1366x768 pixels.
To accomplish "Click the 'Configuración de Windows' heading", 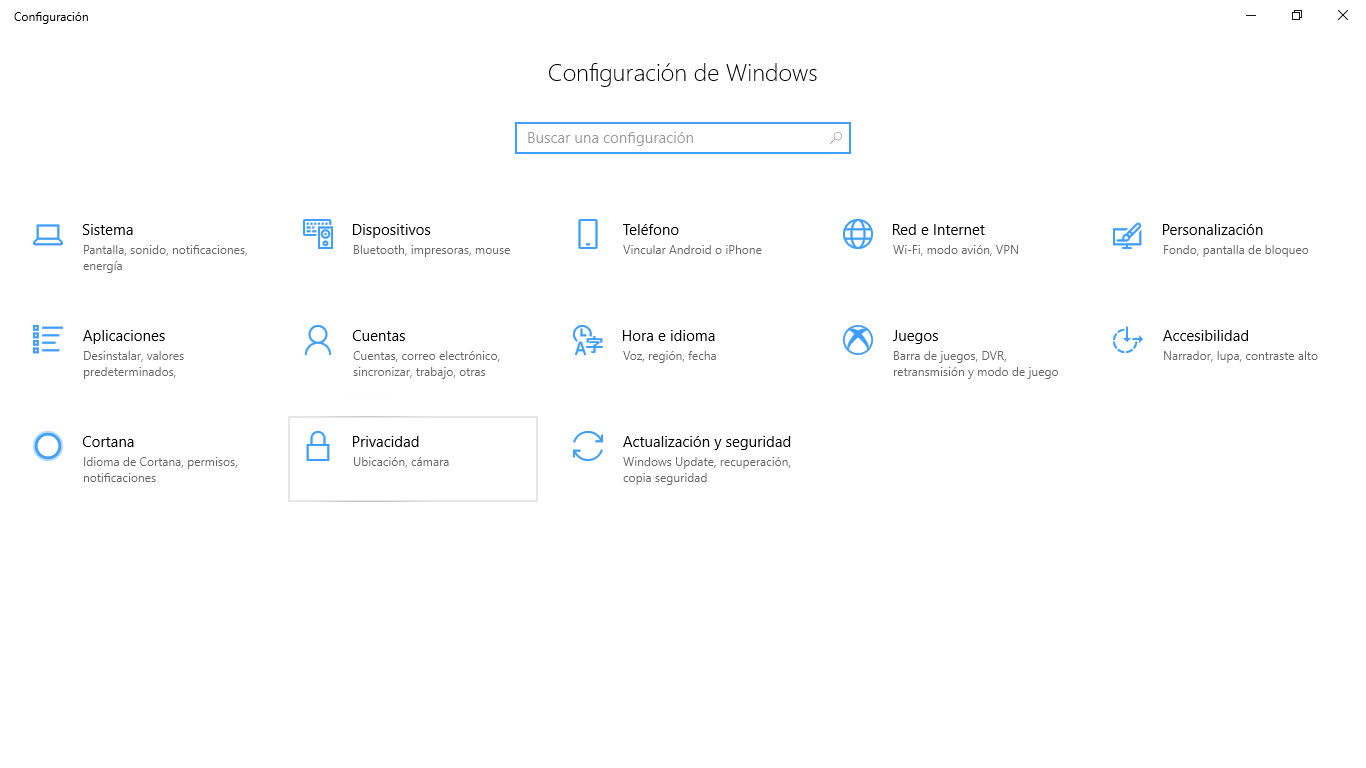I will tap(683, 73).
